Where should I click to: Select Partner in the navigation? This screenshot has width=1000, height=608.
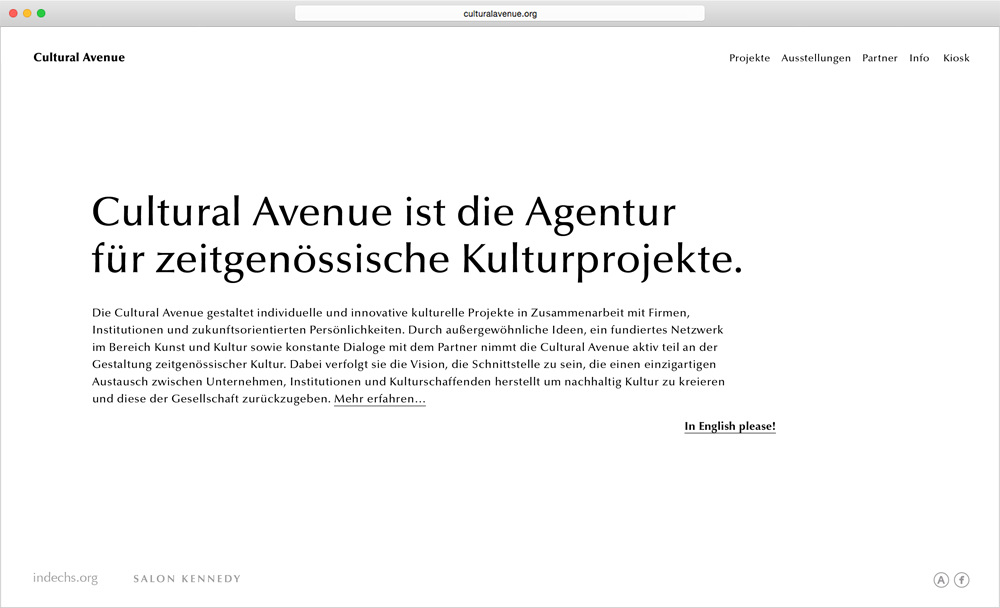(880, 58)
